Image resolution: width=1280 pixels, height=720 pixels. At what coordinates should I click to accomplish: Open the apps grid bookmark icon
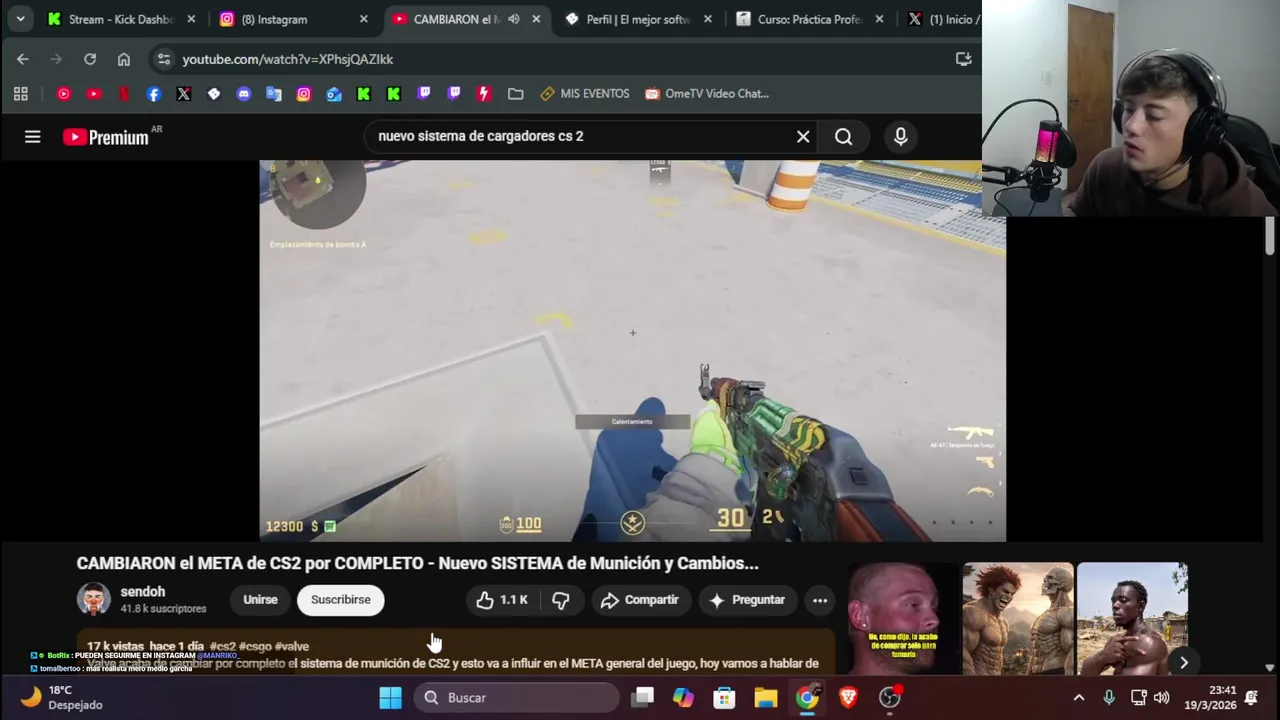coord(20,94)
